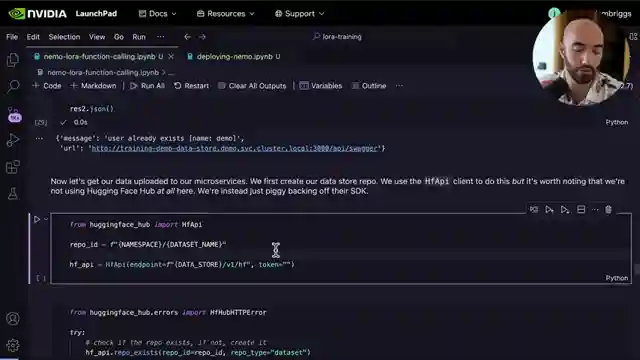Execute above cells in cell toolbar
The width and height of the screenshot is (640, 360).
tap(549, 209)
